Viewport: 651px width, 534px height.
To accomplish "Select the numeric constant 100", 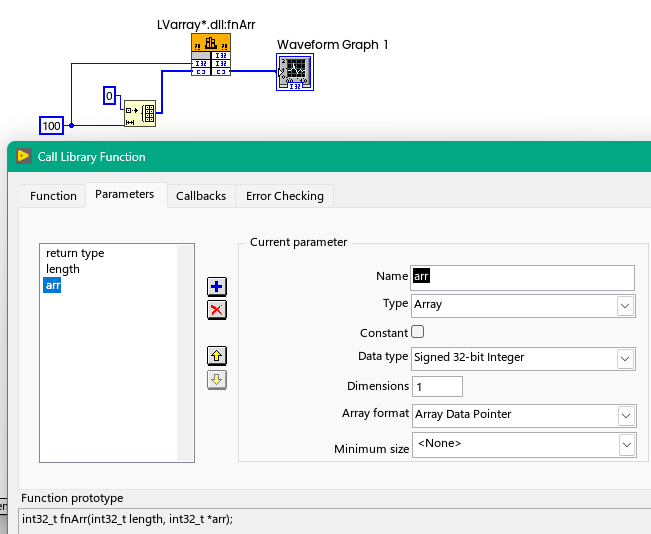I will (51, 126).
